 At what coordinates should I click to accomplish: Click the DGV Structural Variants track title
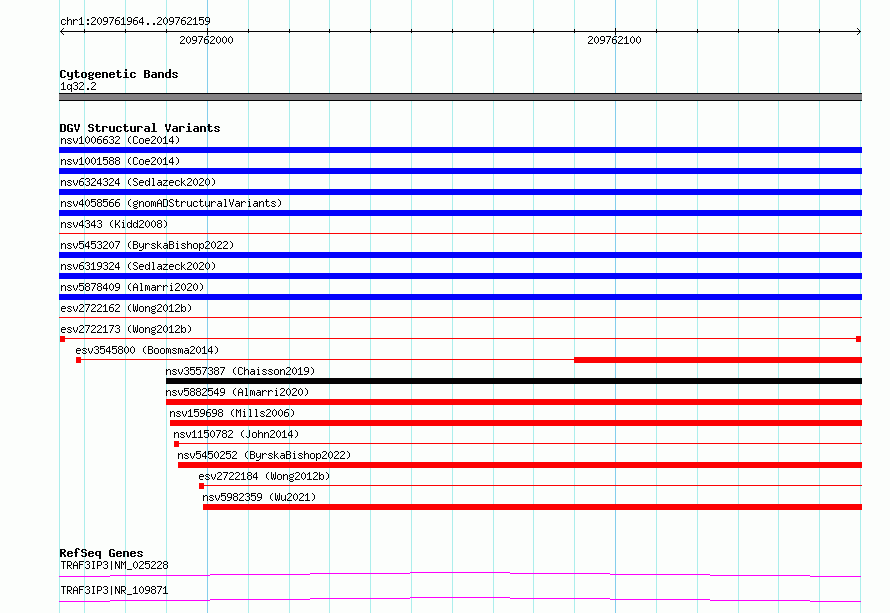tap(140, 128)
